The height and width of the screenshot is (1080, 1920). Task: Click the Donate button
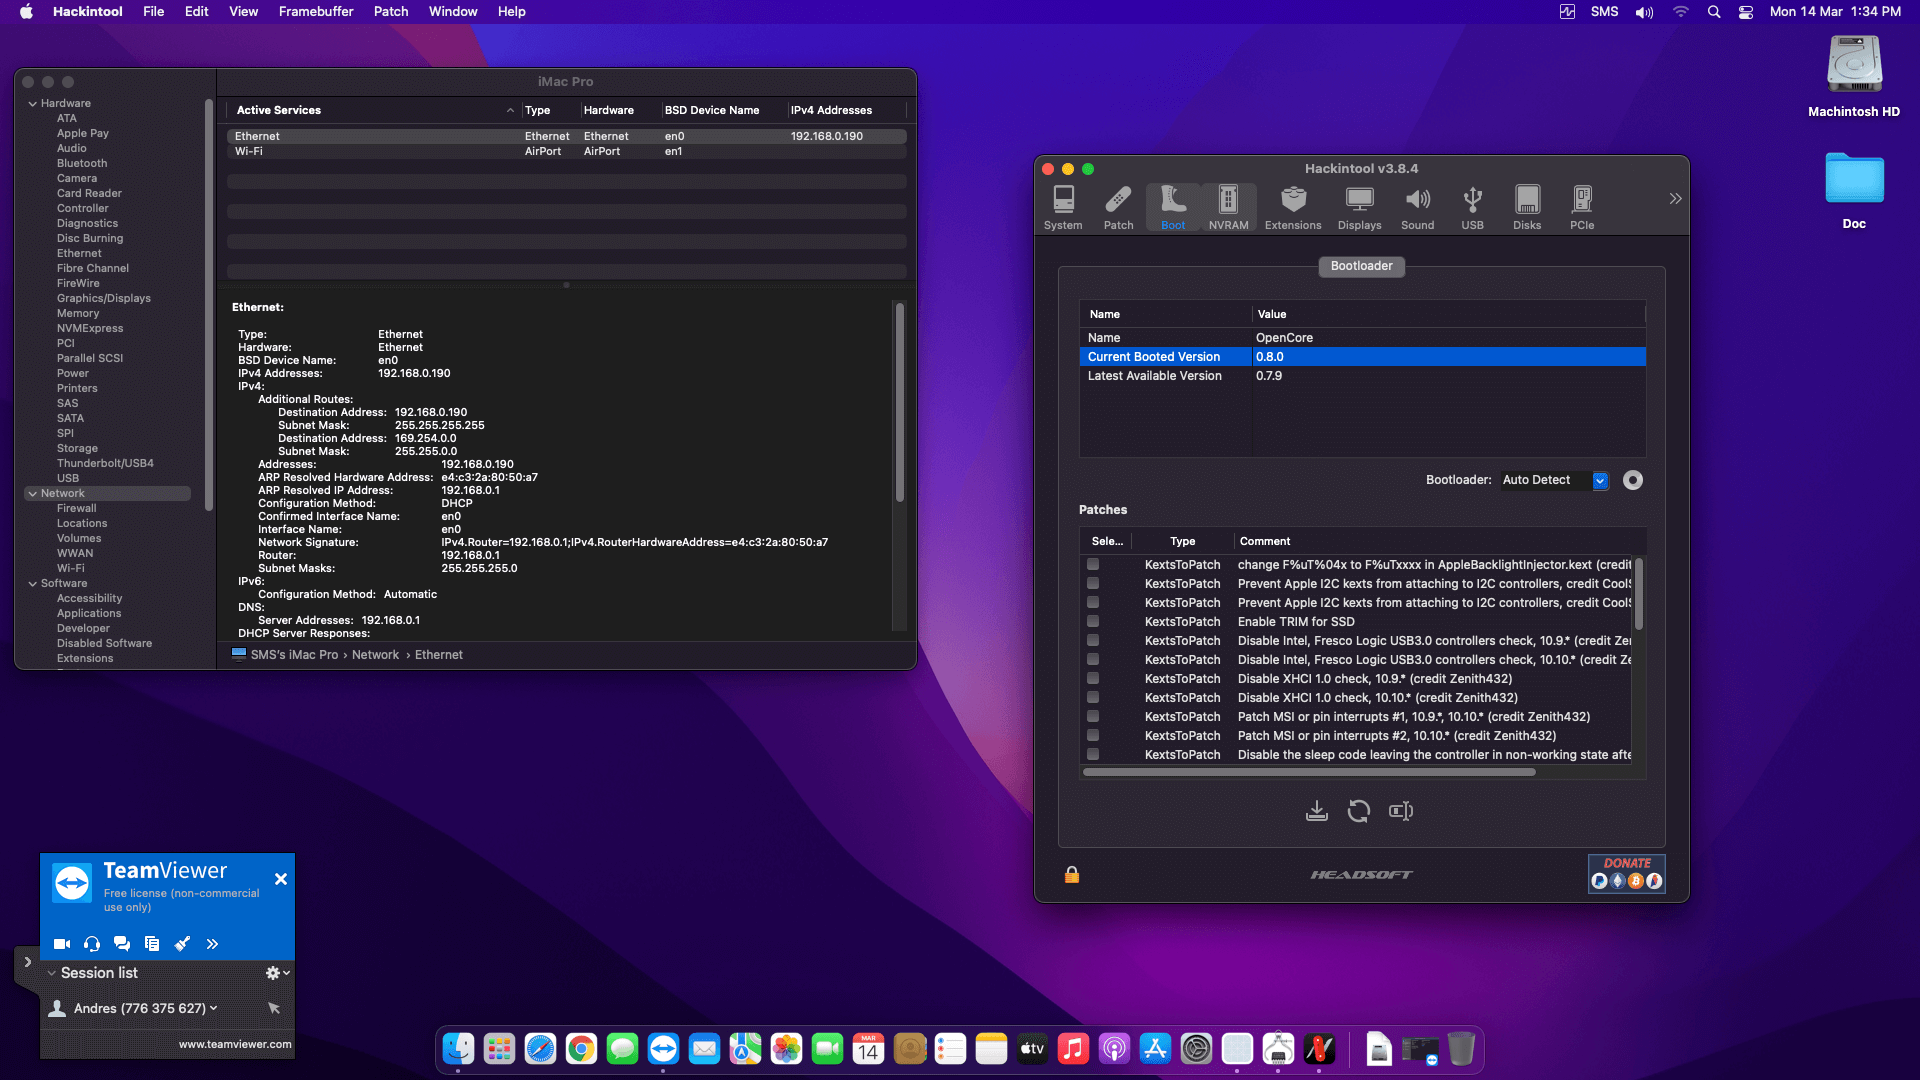pyautogui.click(x=1627, y=873)
